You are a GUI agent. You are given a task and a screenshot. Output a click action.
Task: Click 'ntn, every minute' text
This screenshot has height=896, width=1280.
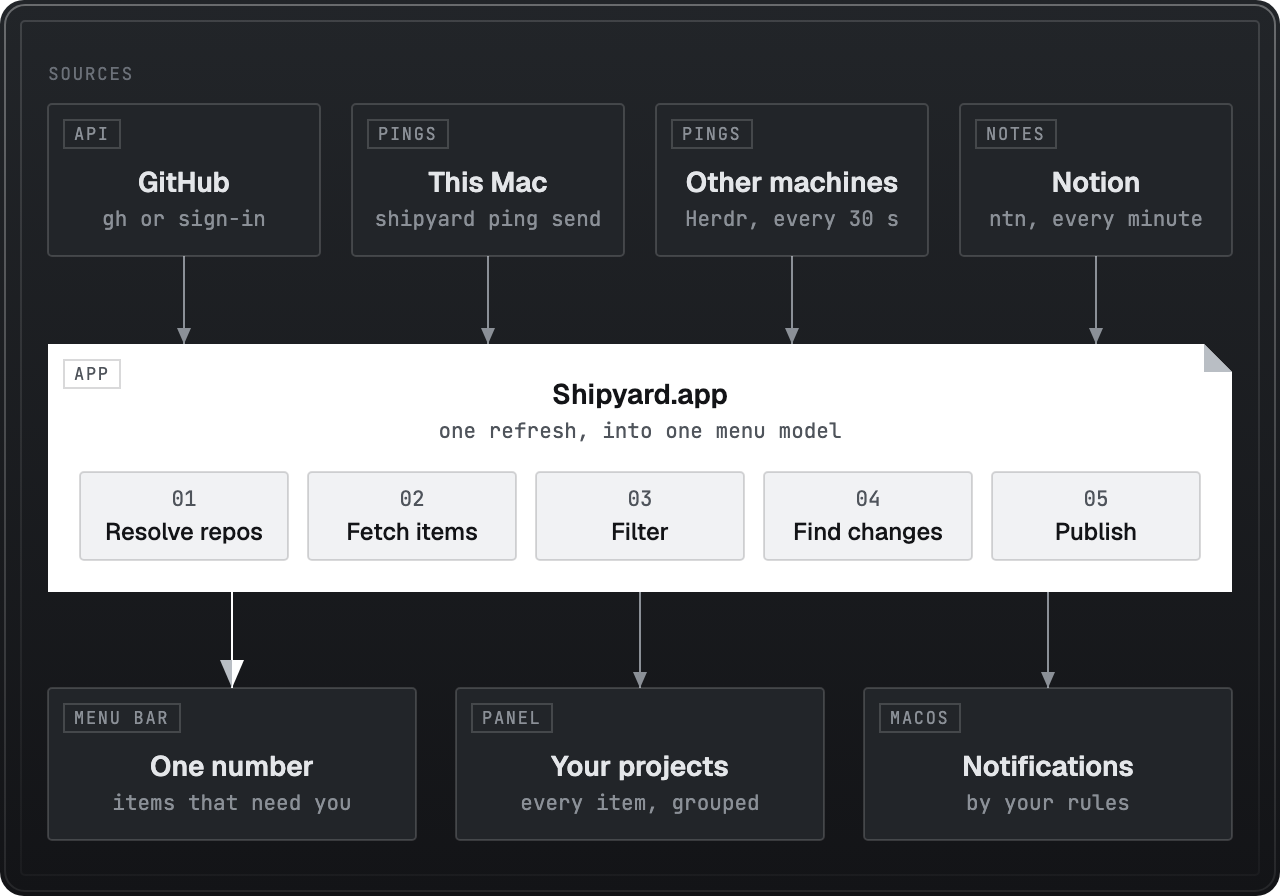click(1096, 219)
